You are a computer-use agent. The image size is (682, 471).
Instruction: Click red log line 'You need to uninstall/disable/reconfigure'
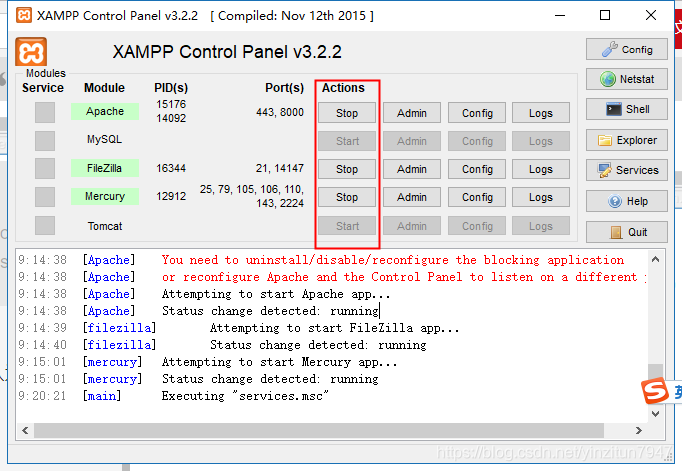393,260
